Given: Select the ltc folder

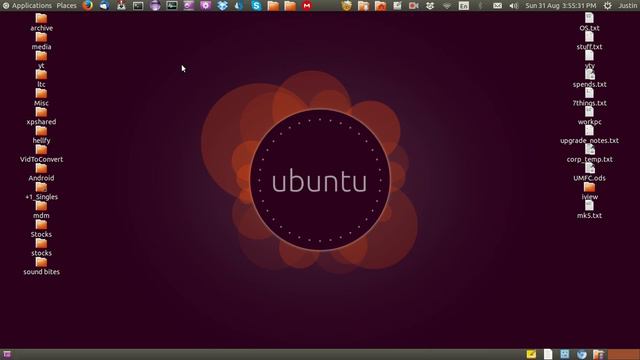Looking at the screenshot, I should (x=41, y=79).
